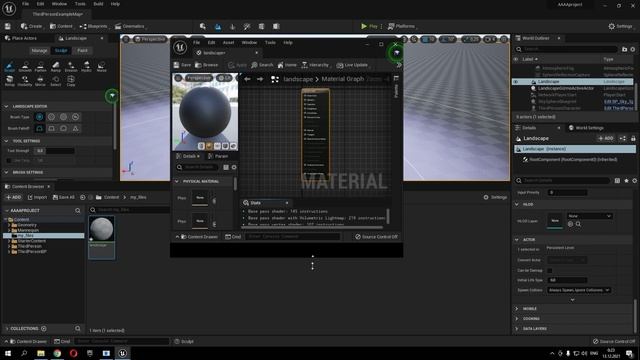The height and width of the screenshot is (360, 640).
Task: Click Search in Material Editor toolbar
Action: point(262,65)
